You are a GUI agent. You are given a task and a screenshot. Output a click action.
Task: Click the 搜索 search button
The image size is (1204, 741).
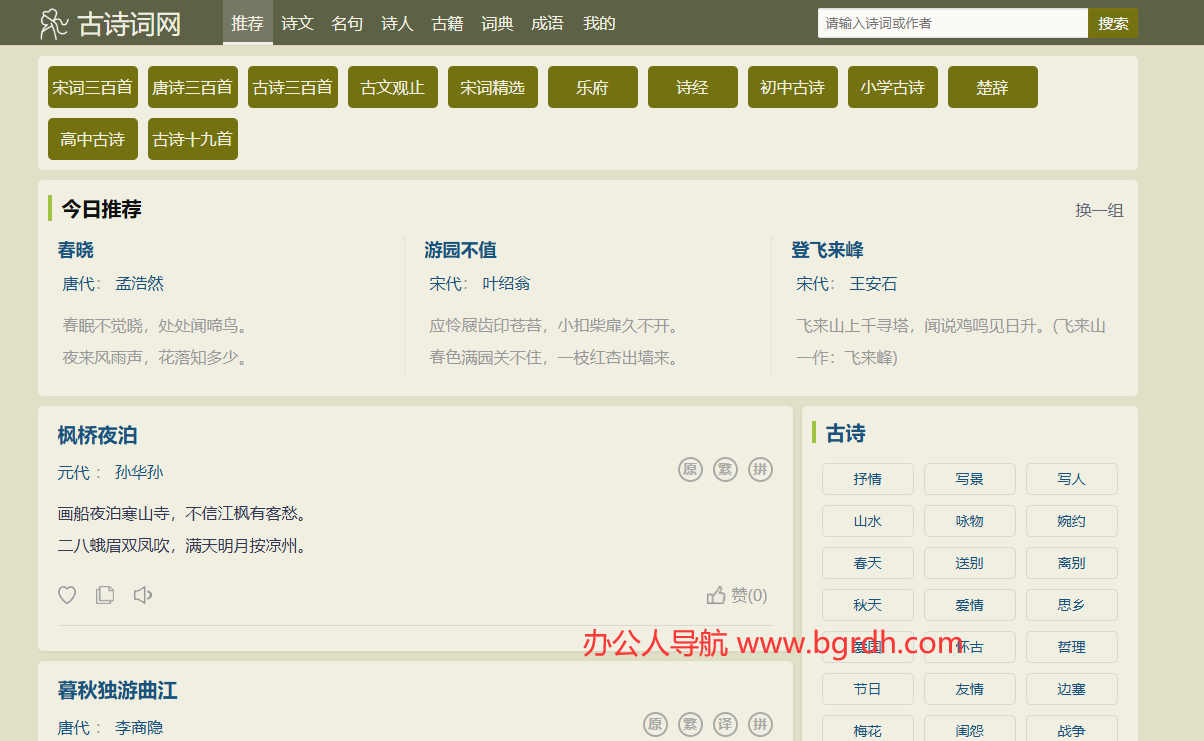1112,23
